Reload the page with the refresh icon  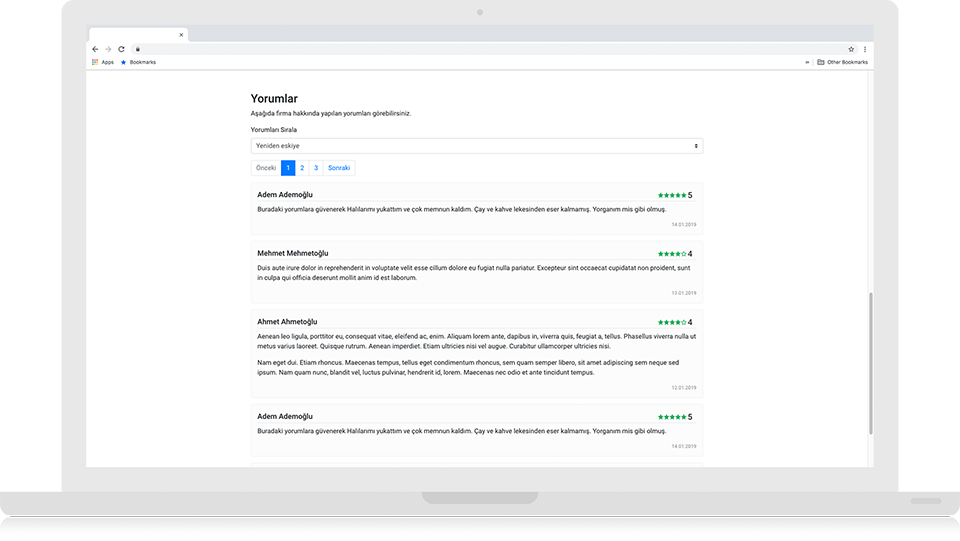point(121,49)
